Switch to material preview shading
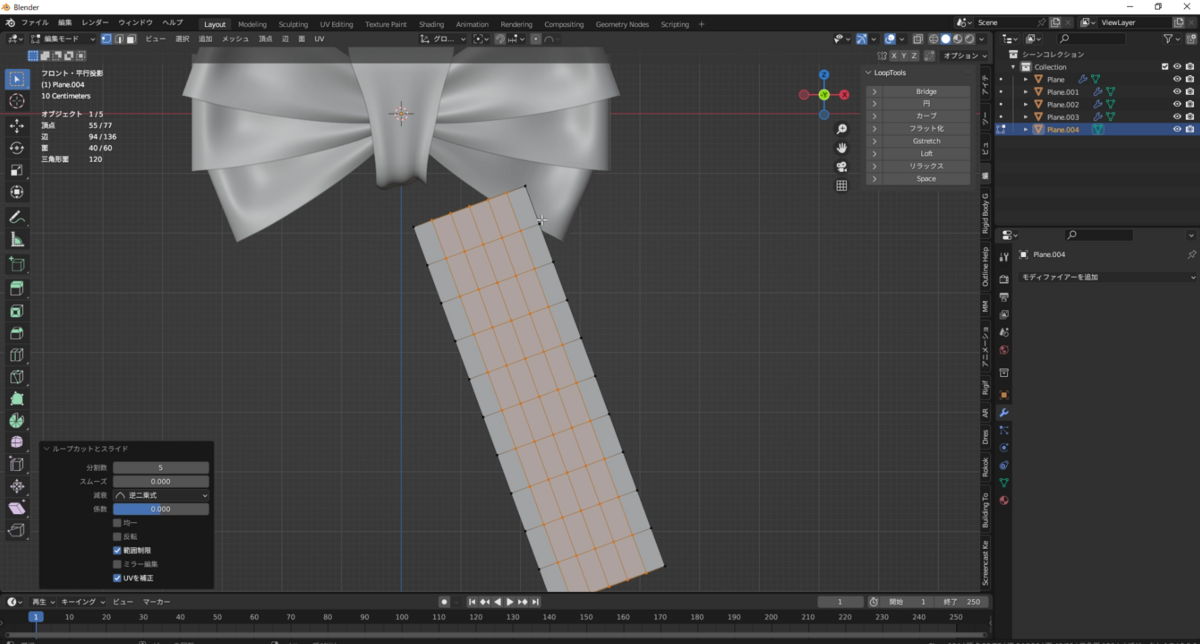 (x=957, y=39)
